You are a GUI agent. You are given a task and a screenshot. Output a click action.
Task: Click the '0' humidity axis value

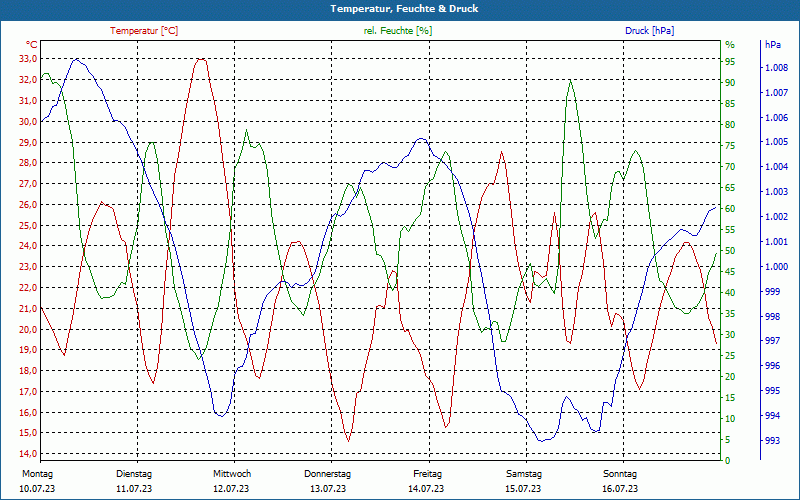coord(728,461)
